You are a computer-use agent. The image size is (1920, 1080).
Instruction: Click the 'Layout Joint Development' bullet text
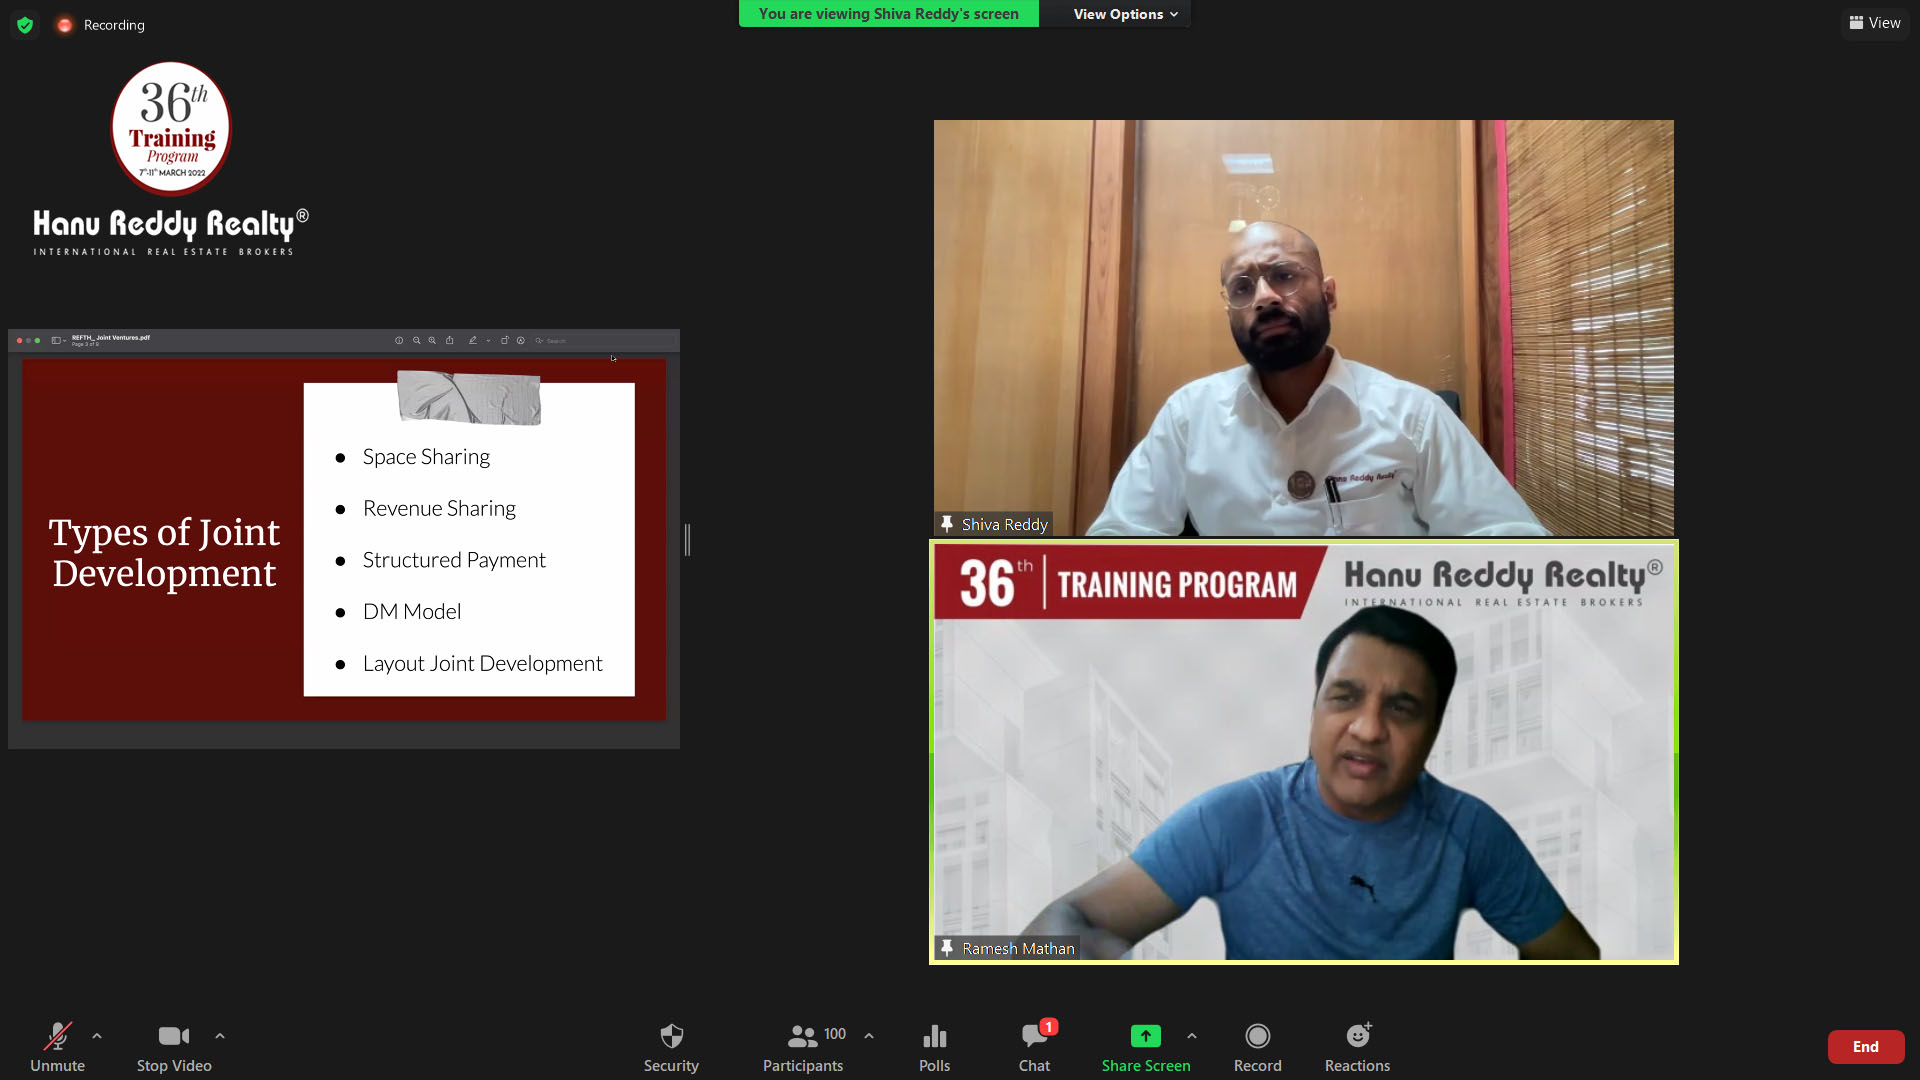(x=483, y=664)
